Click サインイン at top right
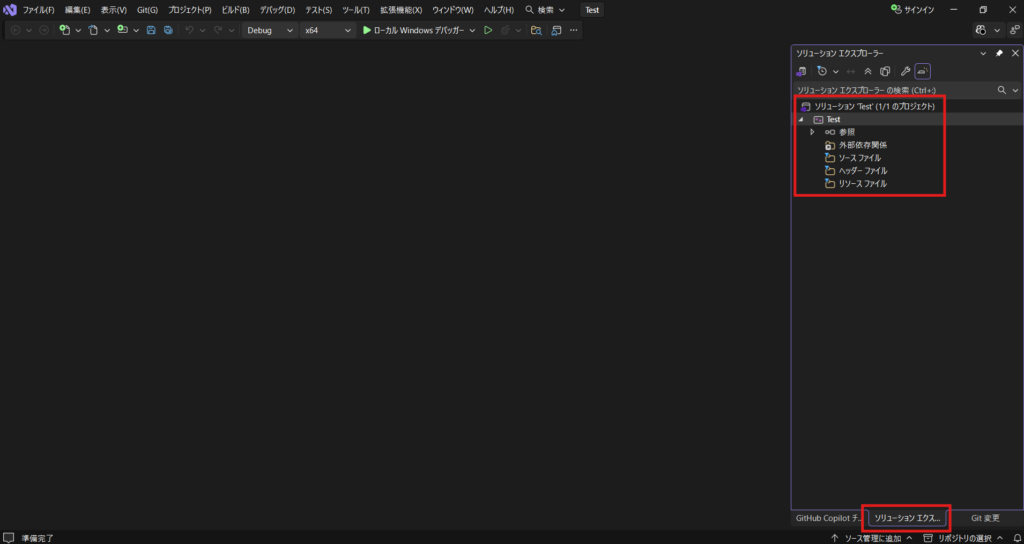This screenshot has width=1024, height=544. [912, 9]
